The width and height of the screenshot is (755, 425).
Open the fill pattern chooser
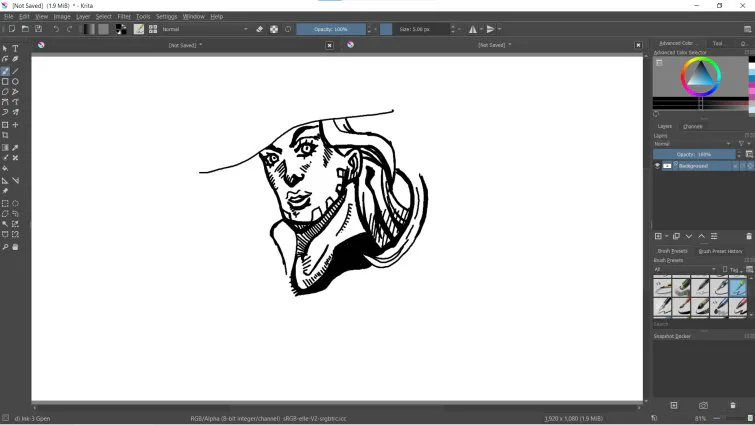point(104,29)
